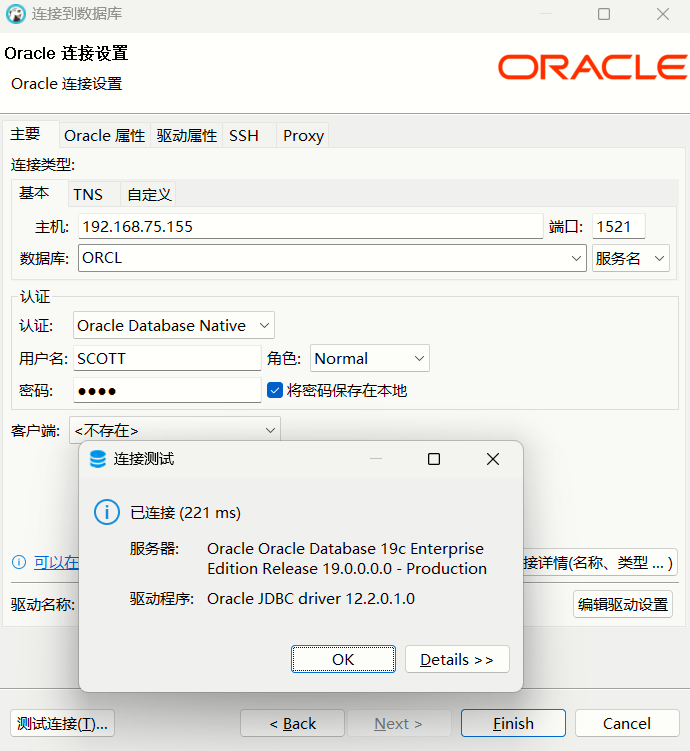
Task: Toggle the 将密码保存在本地 checkbox
Action: click(274, 390)
